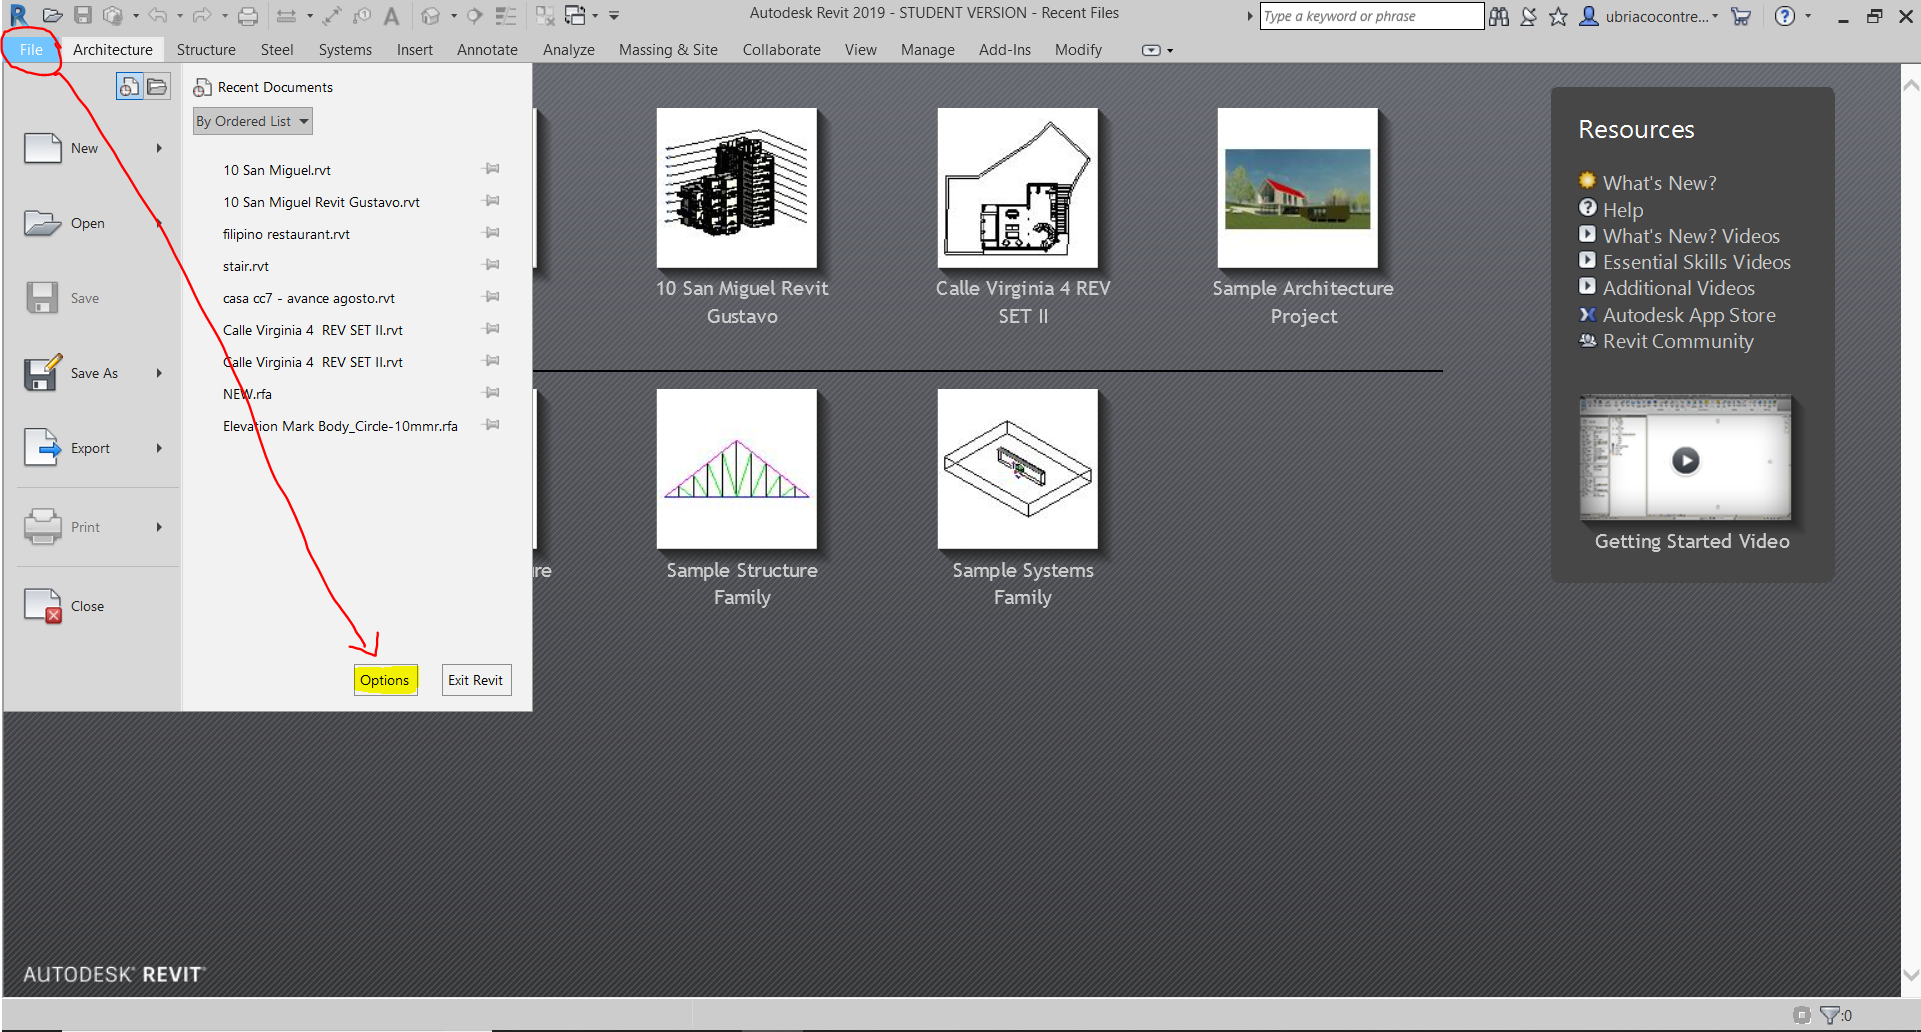Viewport: 1921px width, 1032px height.
Task: Pin 10 San Miguel Revit Gustavo.rvt
Action: (x=492, y=201)
